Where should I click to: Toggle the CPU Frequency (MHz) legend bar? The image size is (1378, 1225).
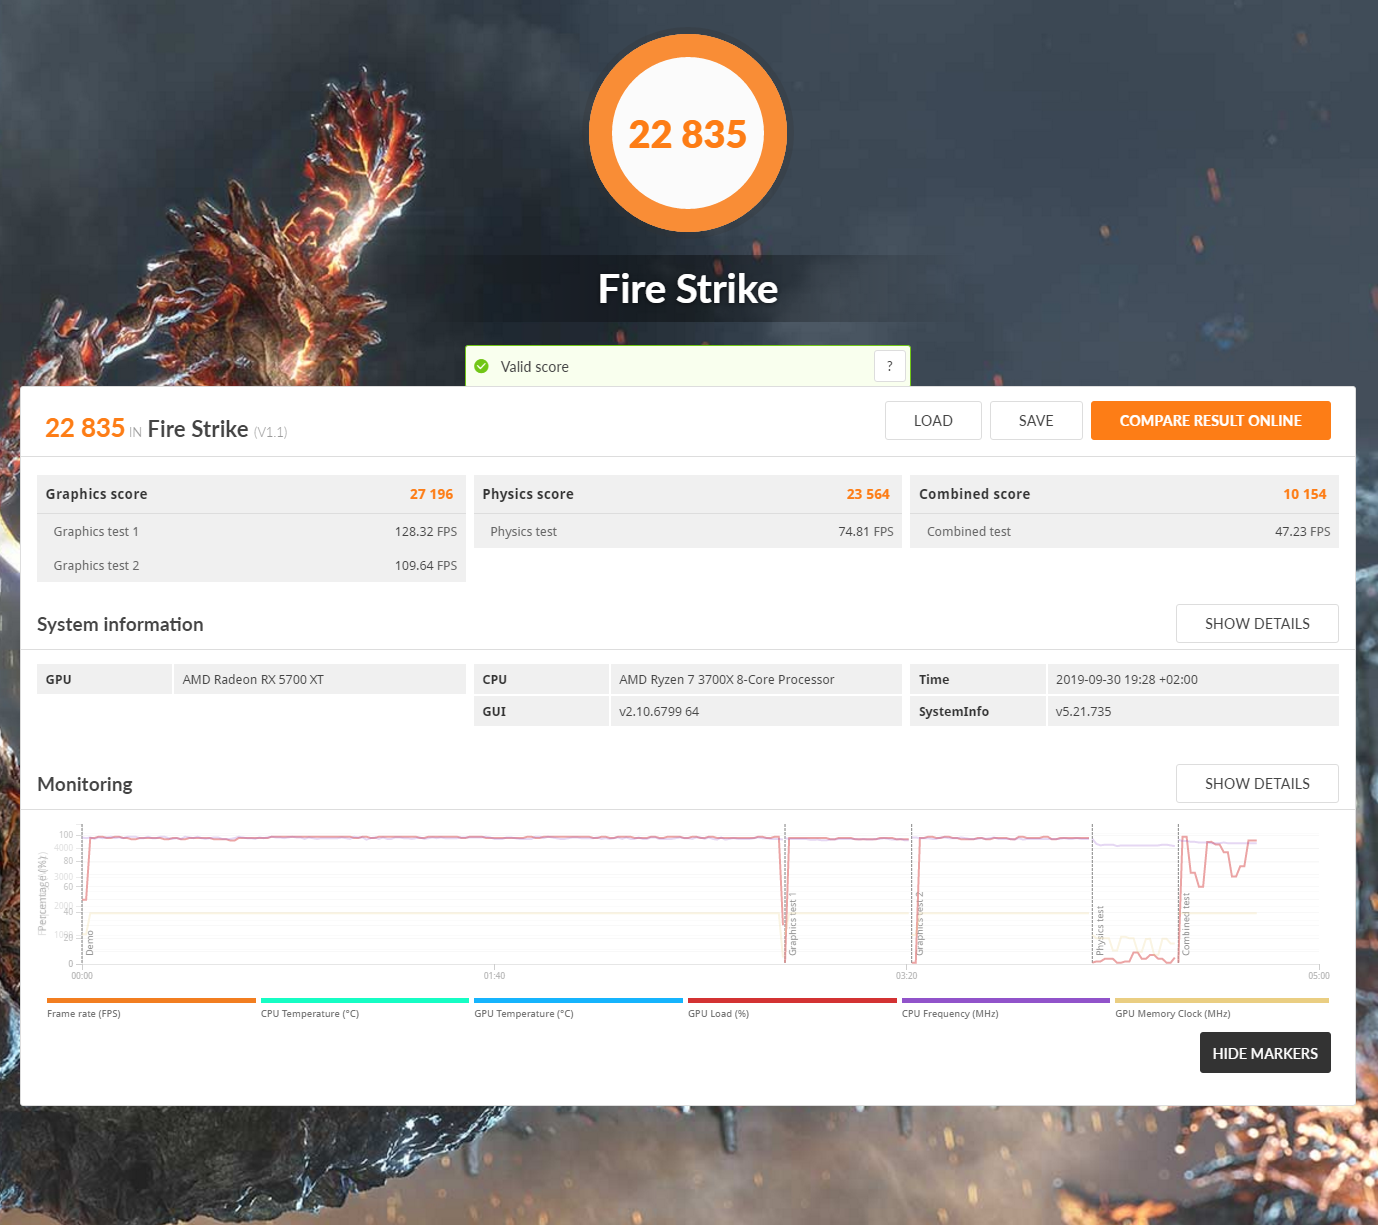tap(1006, 1000)
